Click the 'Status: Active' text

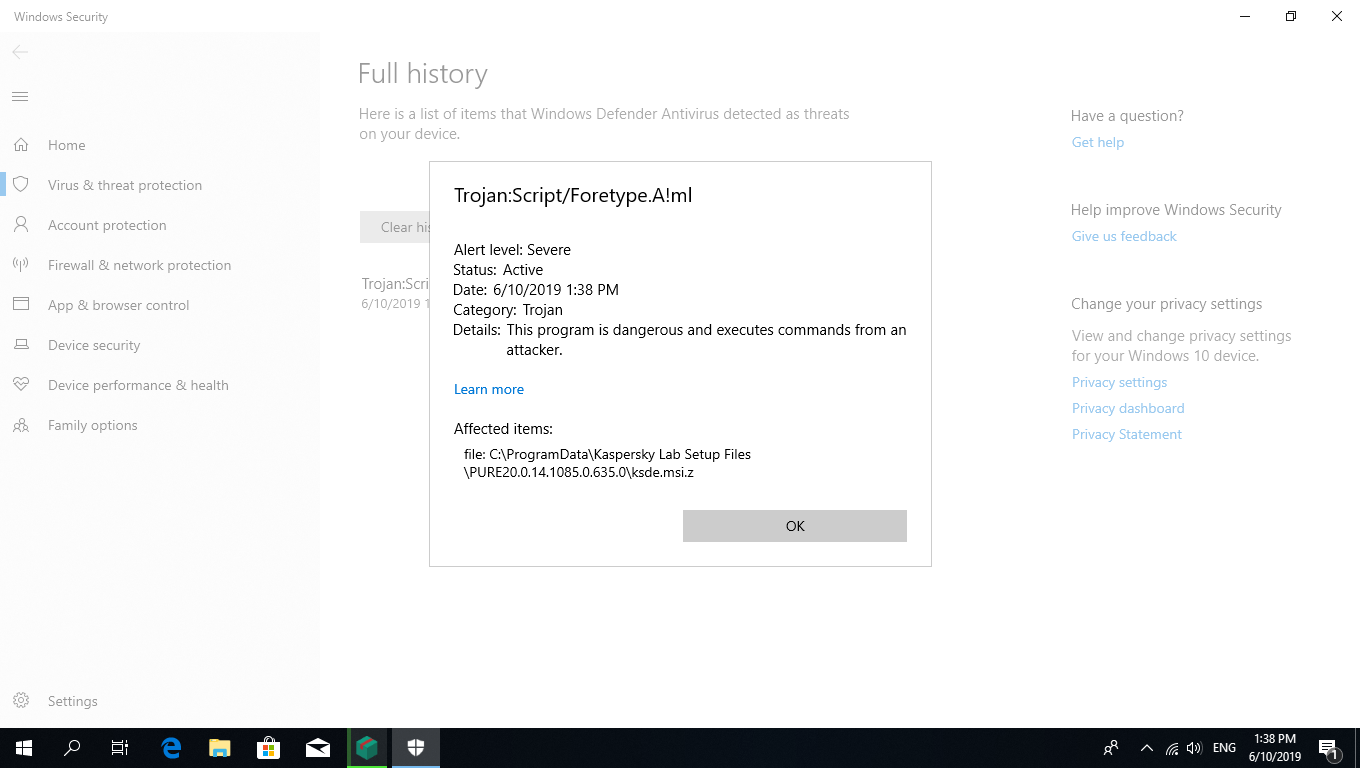498,270
